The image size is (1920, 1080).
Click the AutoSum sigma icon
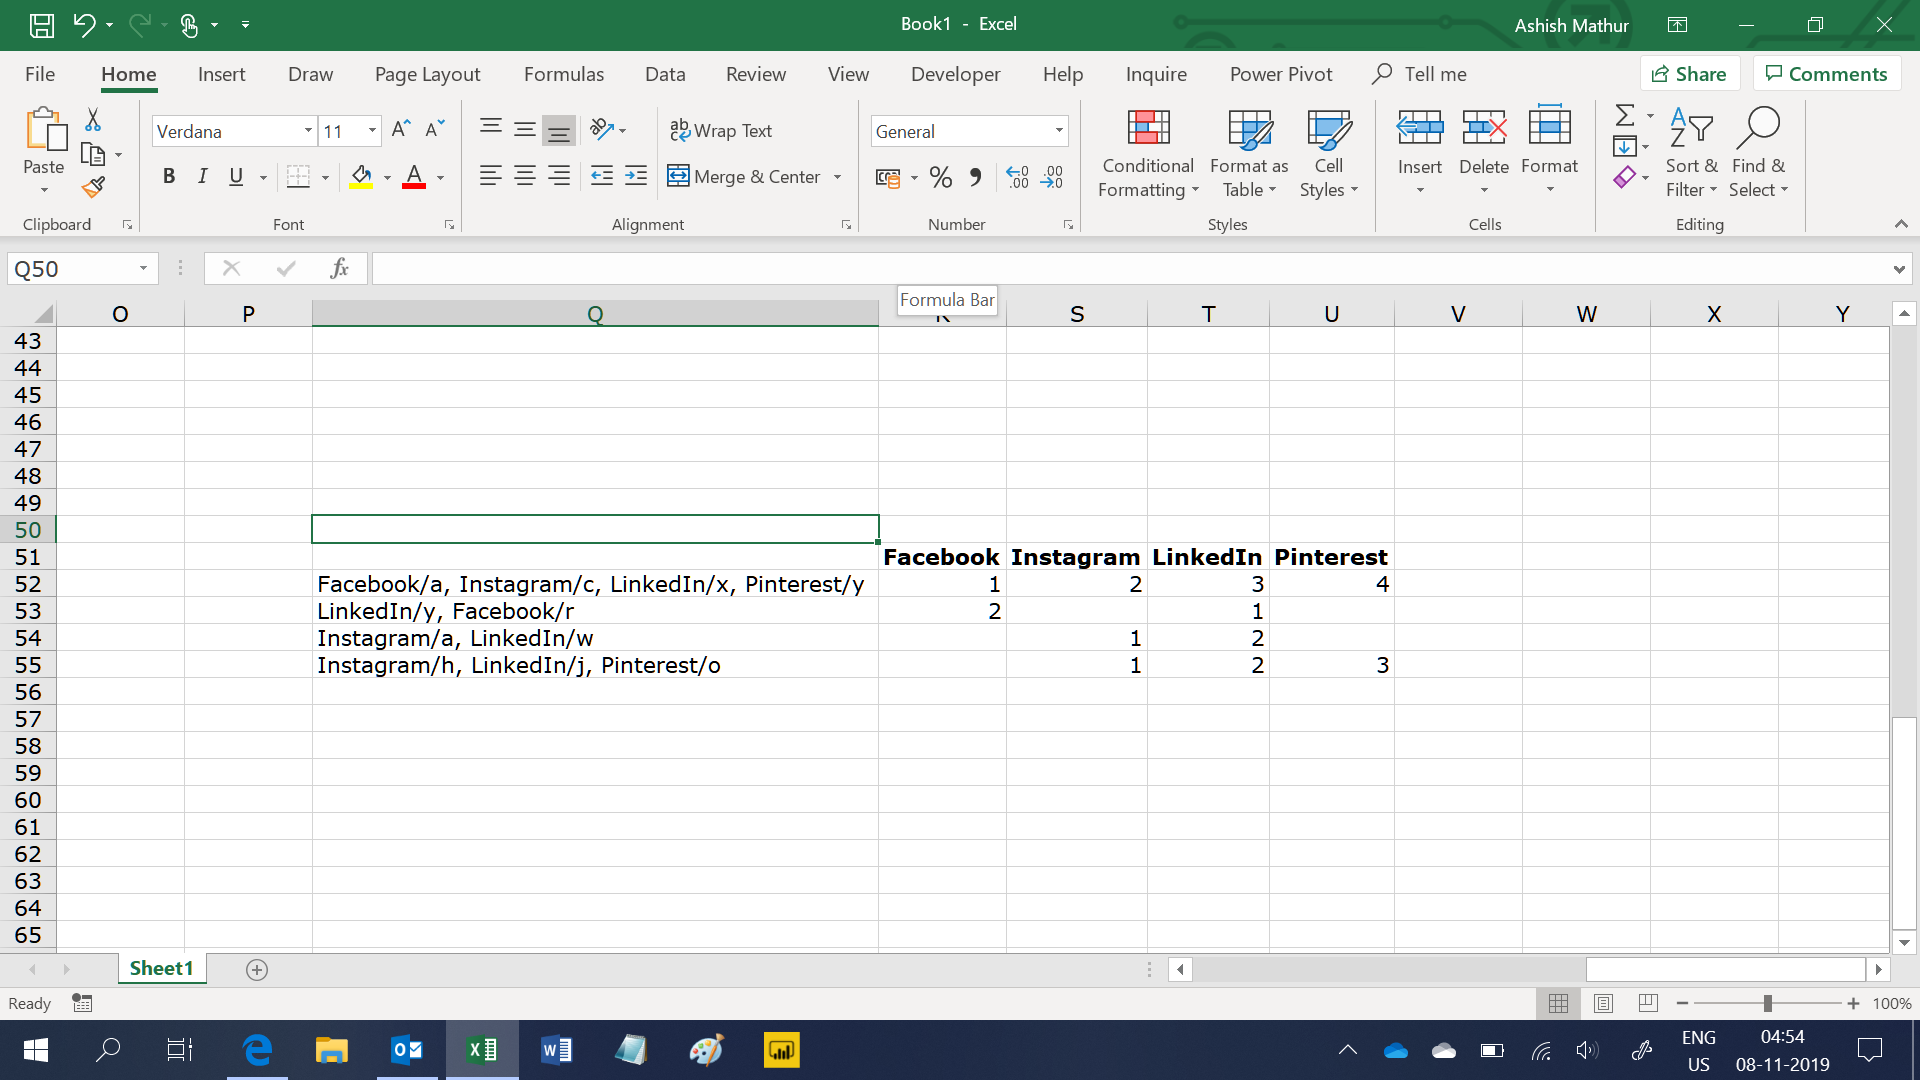click(1625, 115)
